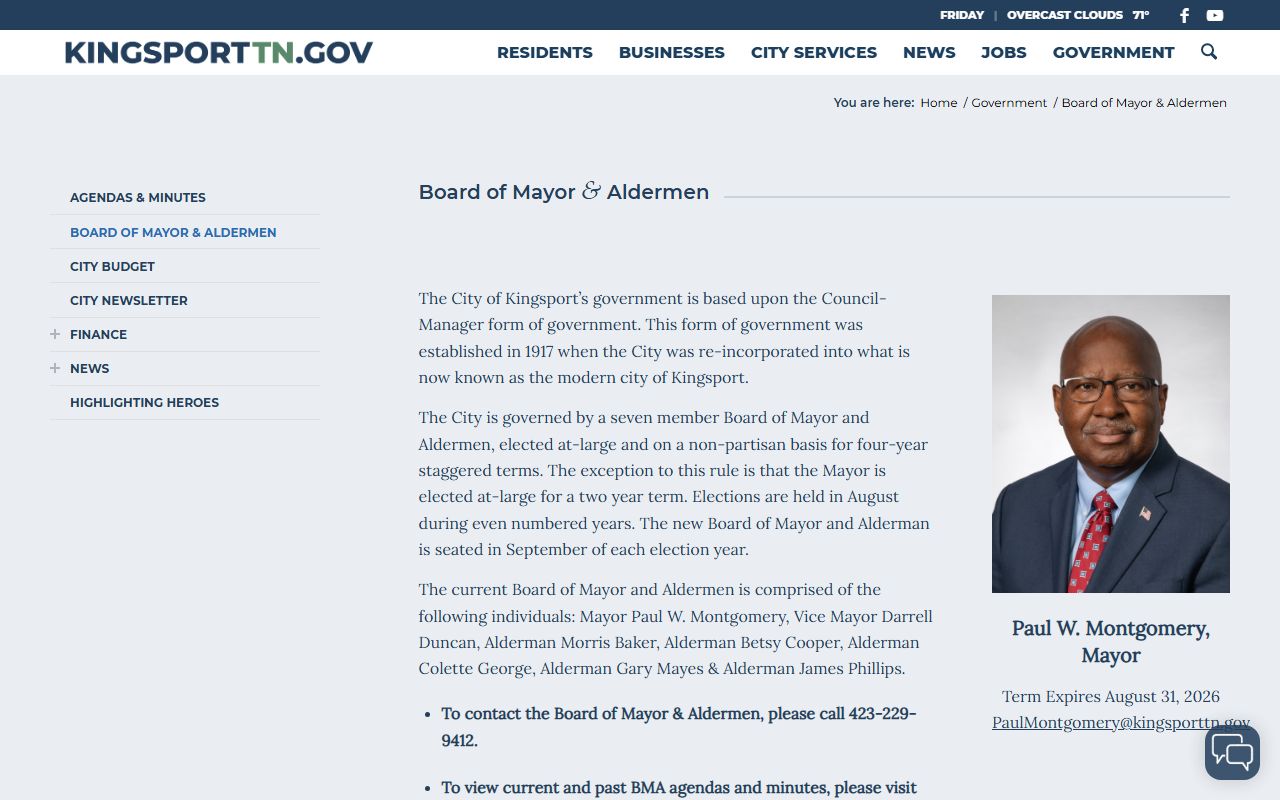The image size is (1280, 800).
Task: Click the Board of Mayor & Aldermen heading
Action: click(564, 192)
